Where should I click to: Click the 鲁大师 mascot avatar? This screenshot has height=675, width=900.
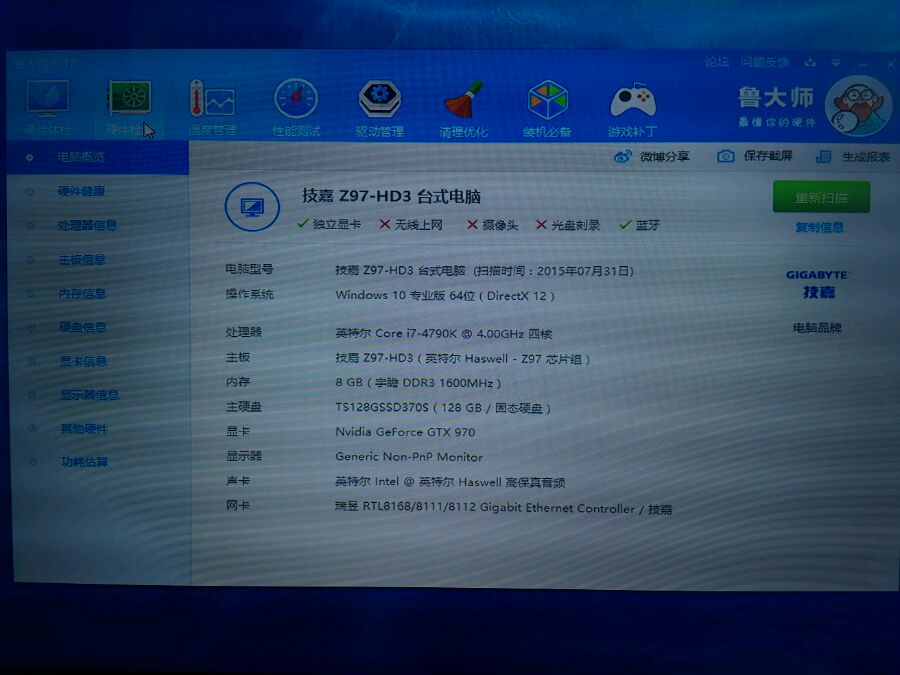(858, 107)
